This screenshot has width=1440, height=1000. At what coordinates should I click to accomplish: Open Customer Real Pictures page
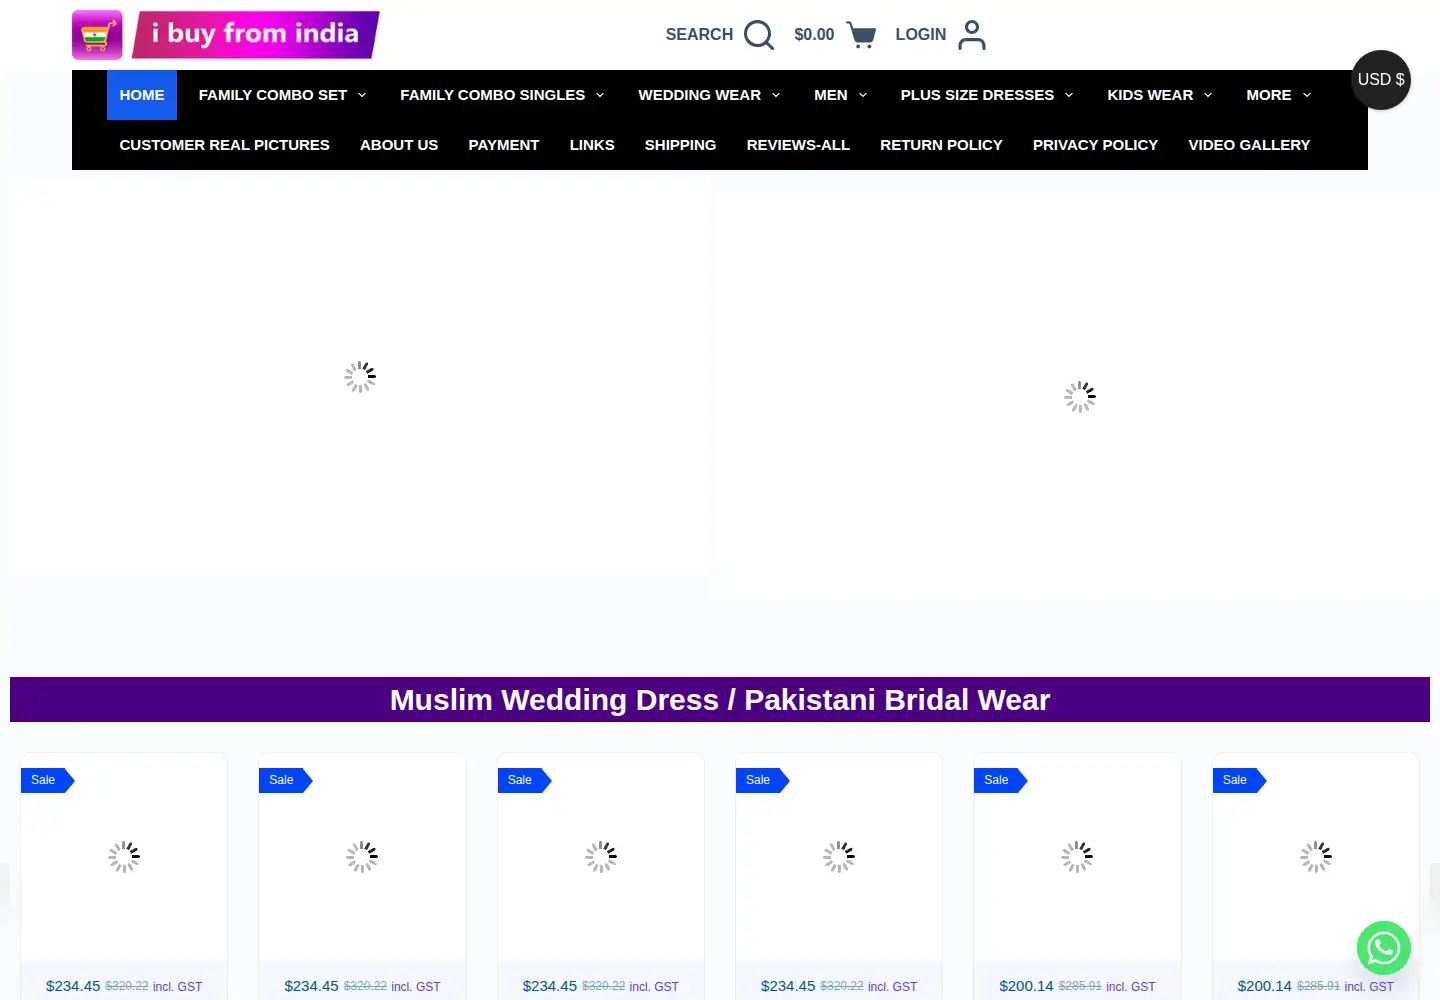(225, 145)
